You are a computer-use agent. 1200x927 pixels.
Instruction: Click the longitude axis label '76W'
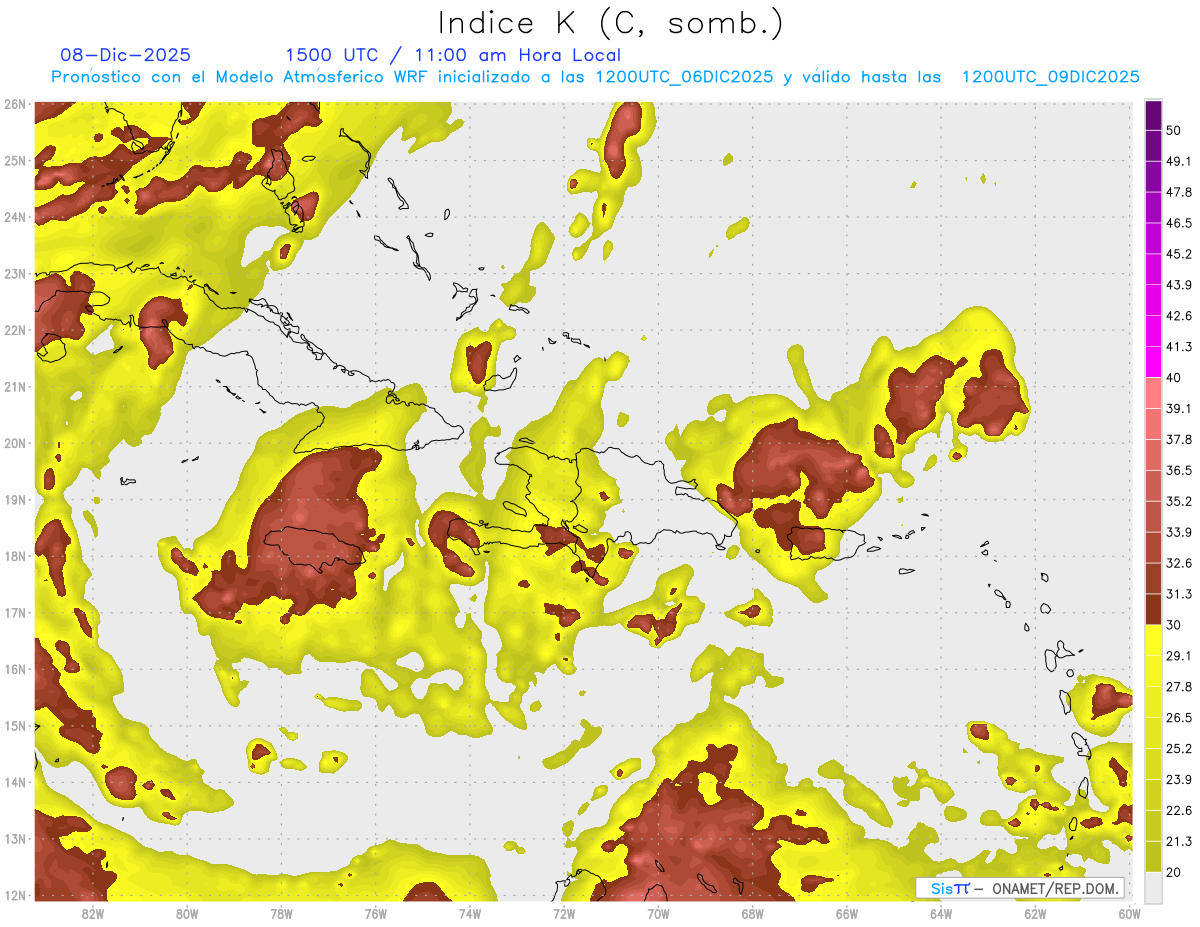(375, 914)
